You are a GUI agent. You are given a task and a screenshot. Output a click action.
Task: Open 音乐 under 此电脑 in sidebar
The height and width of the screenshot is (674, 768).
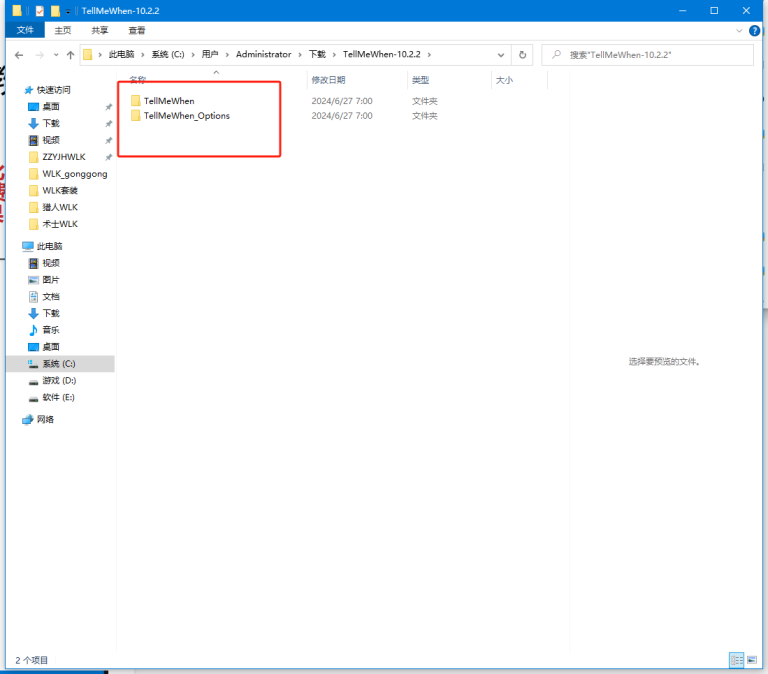50,330
